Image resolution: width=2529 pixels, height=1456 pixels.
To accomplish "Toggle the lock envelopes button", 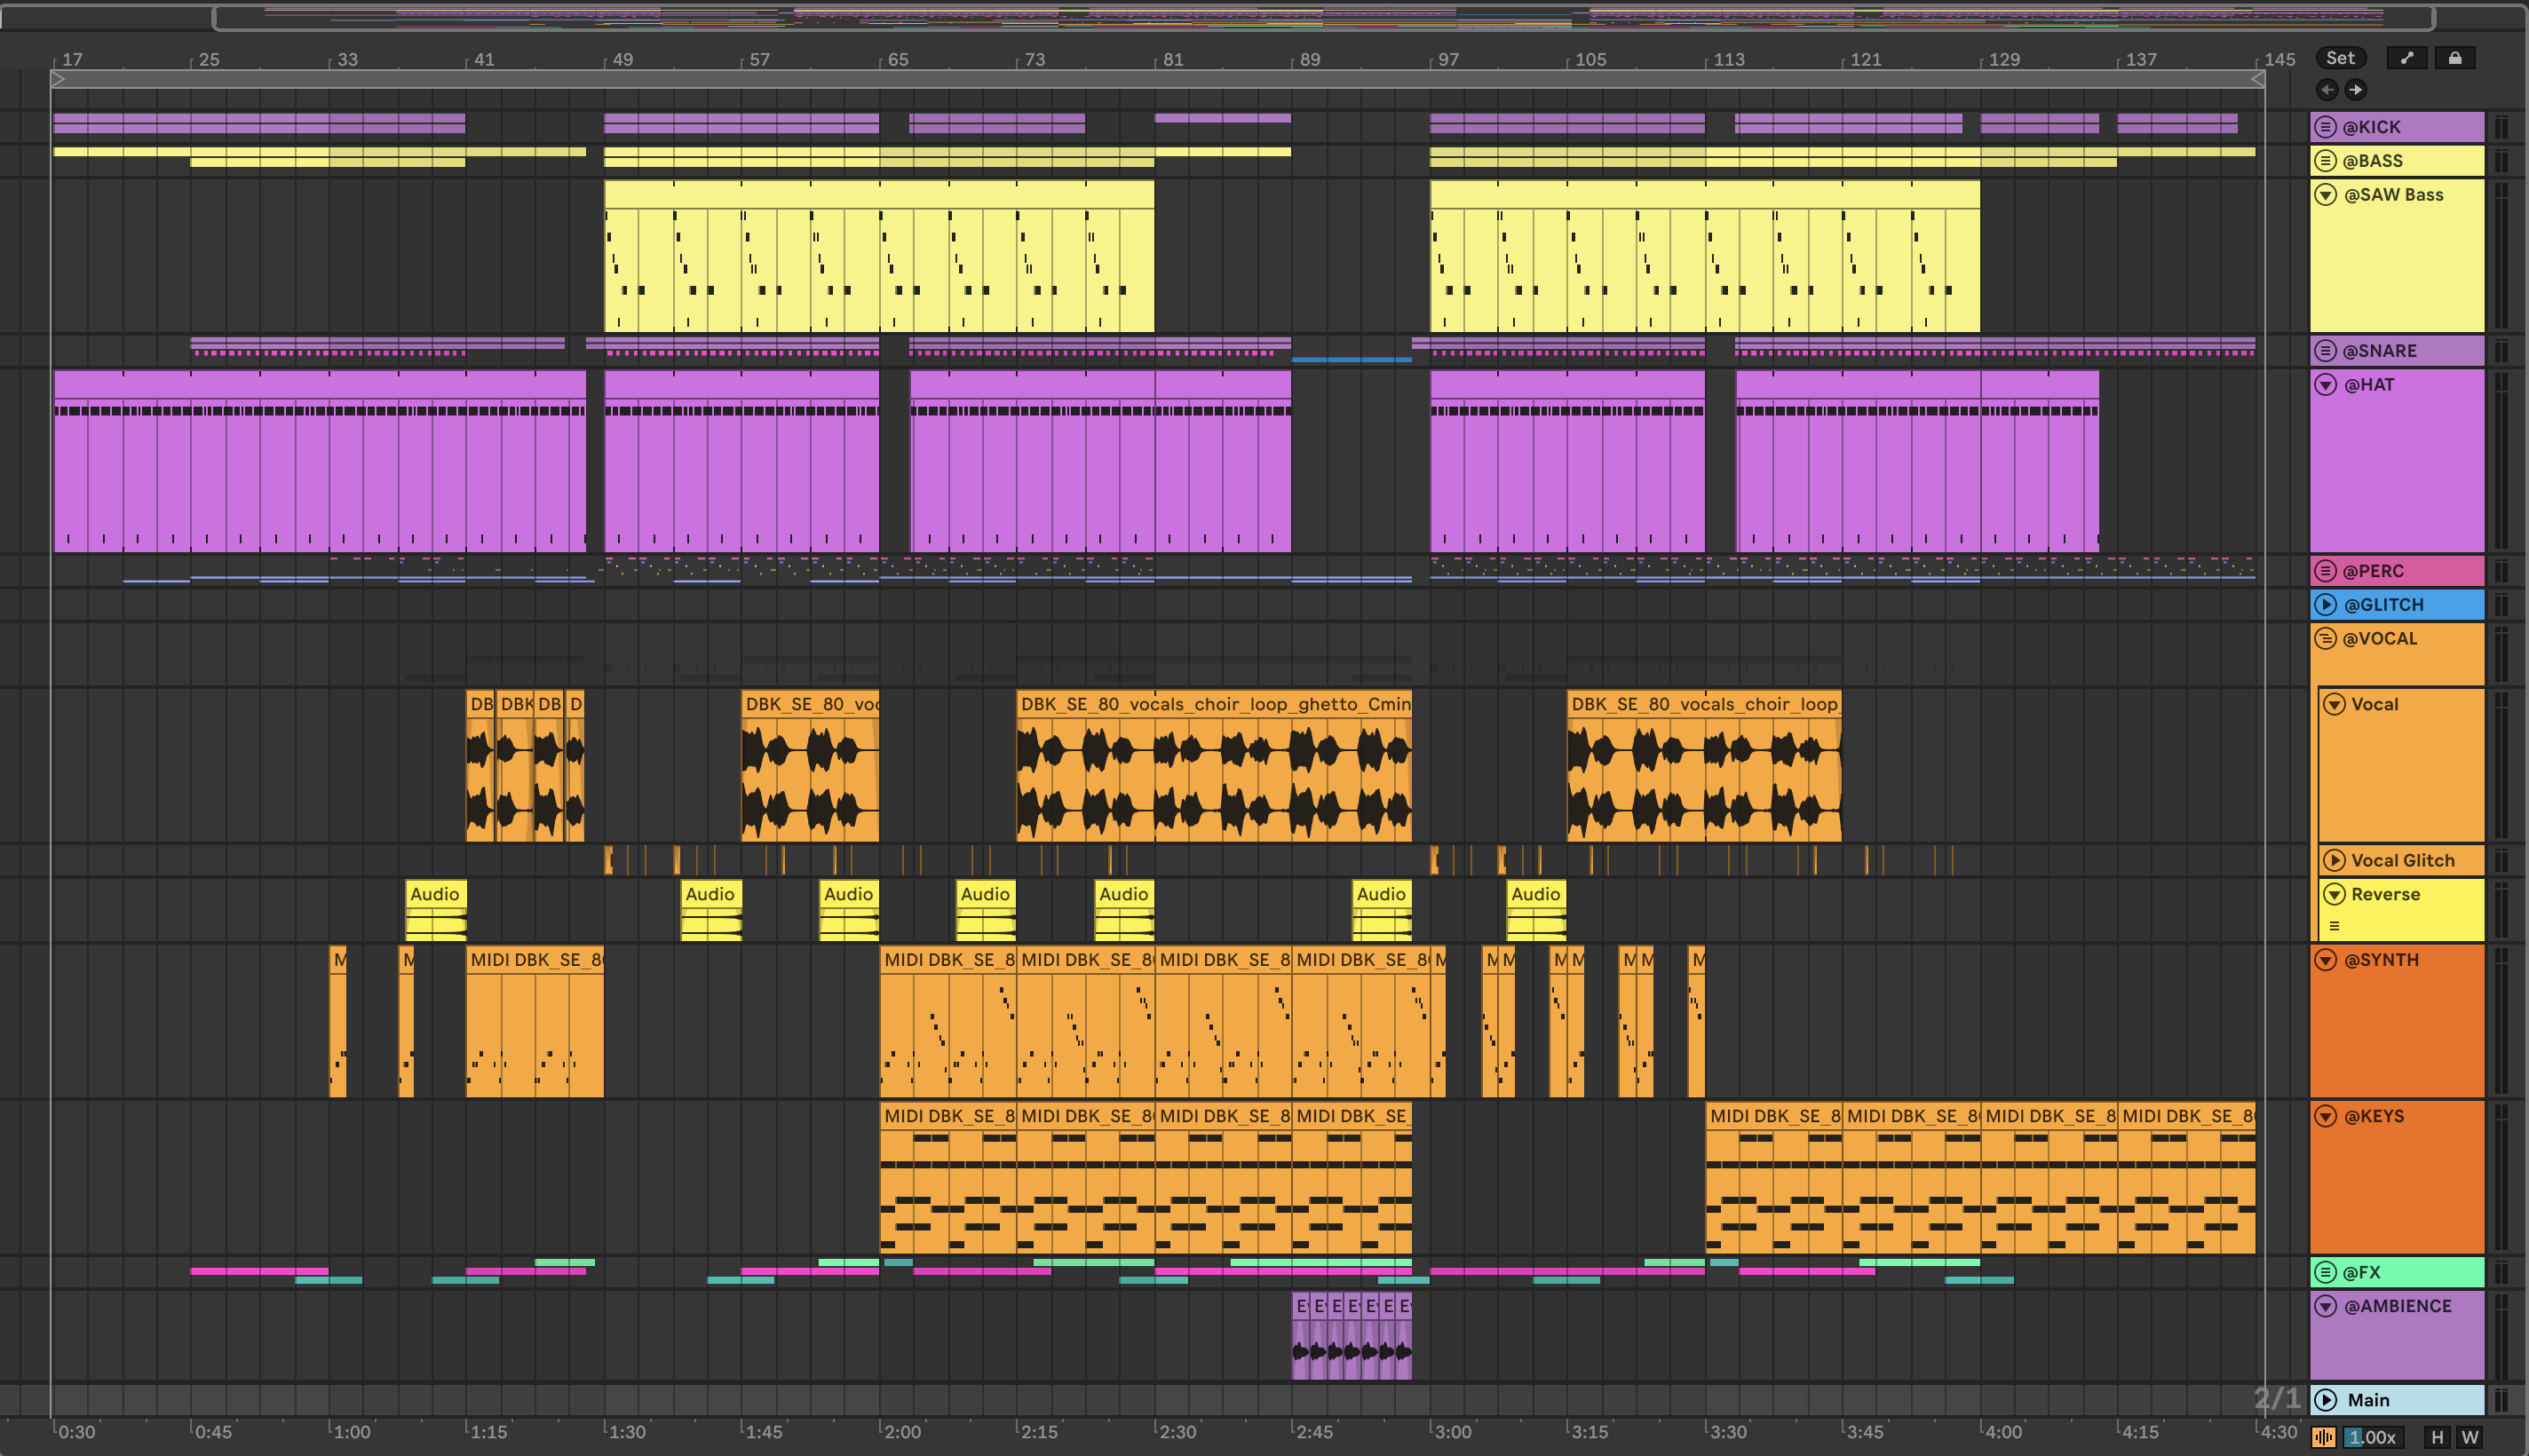I will tap(2455, 58).
